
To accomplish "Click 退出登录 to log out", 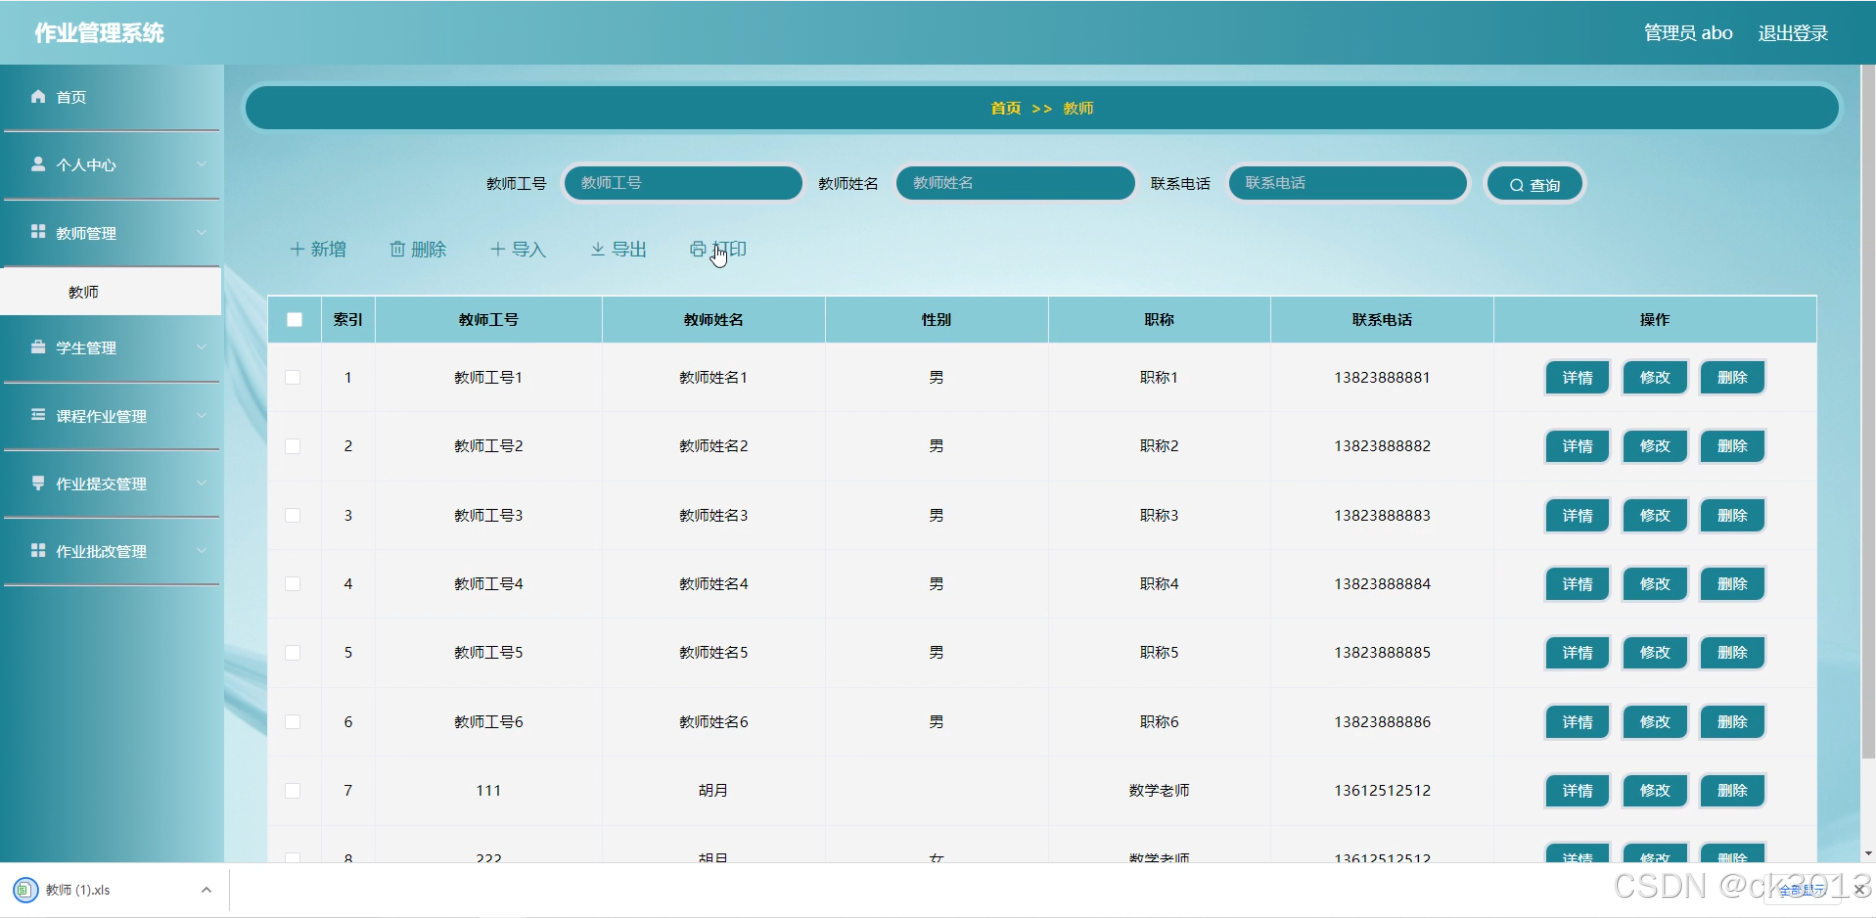I will click(1792, 31).
